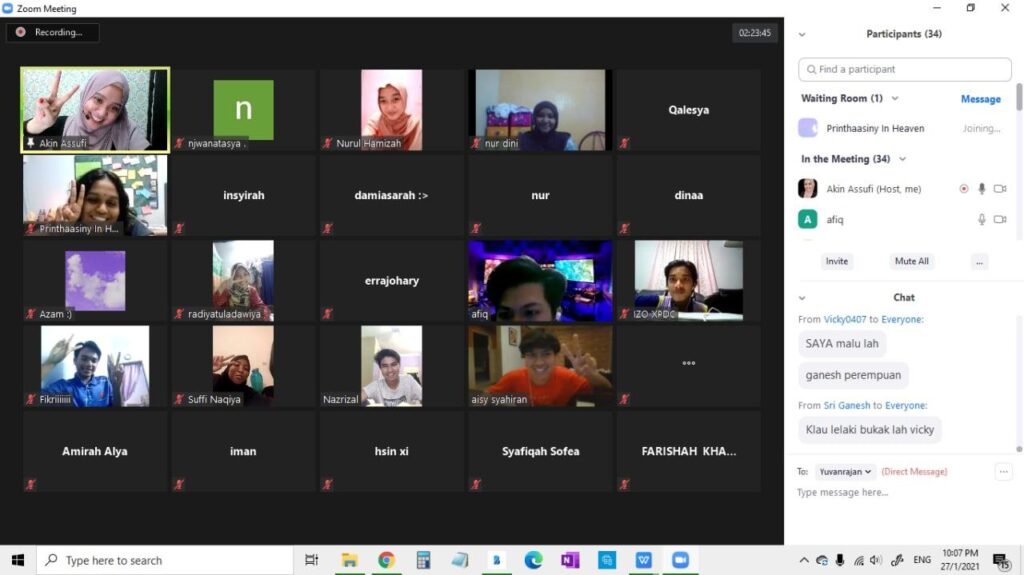Collapse the Waiting Room section
Image resolution: width=1024 pixels, height=575 pixels.
[895, 98]
